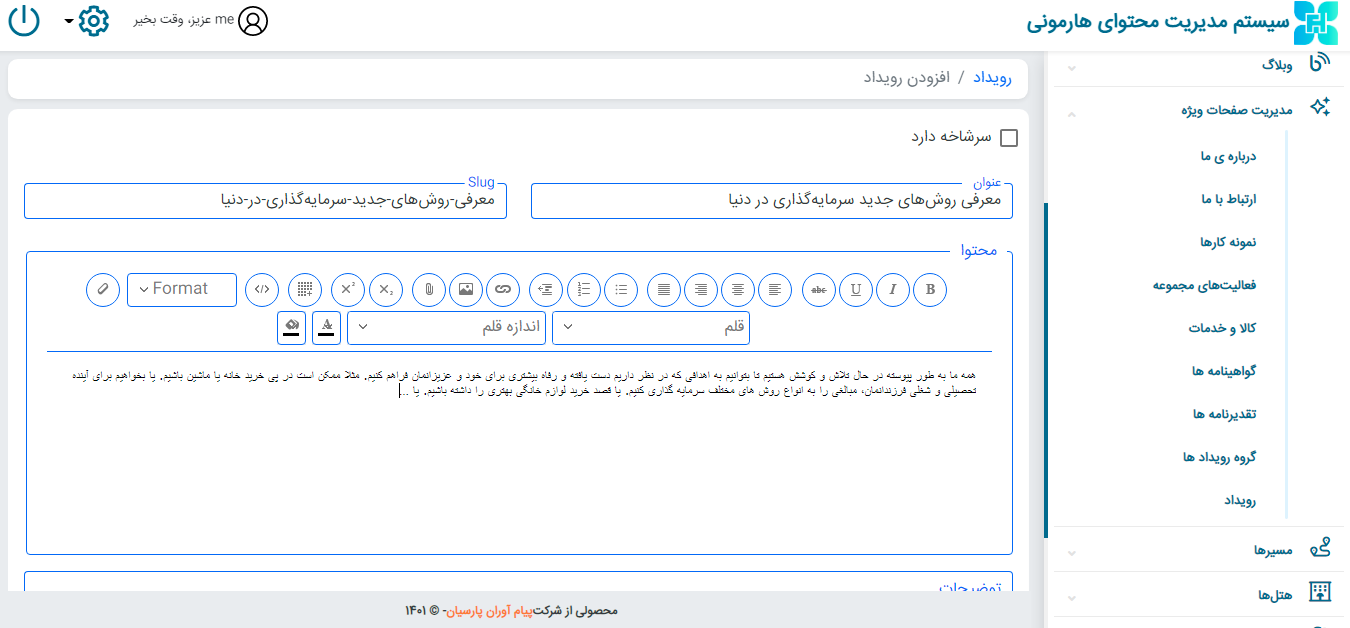Open the font family "قلم" dropdown
Image resolution: width=1350 pixels, height=628 pixels.
tap(650, 327)
